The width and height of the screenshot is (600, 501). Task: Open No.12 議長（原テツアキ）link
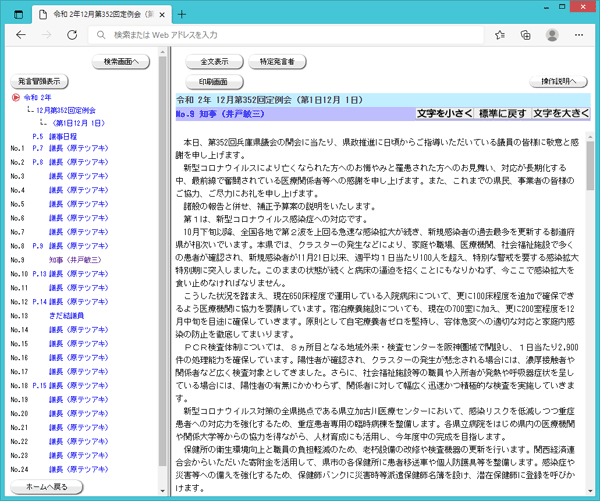coord(78,302)
